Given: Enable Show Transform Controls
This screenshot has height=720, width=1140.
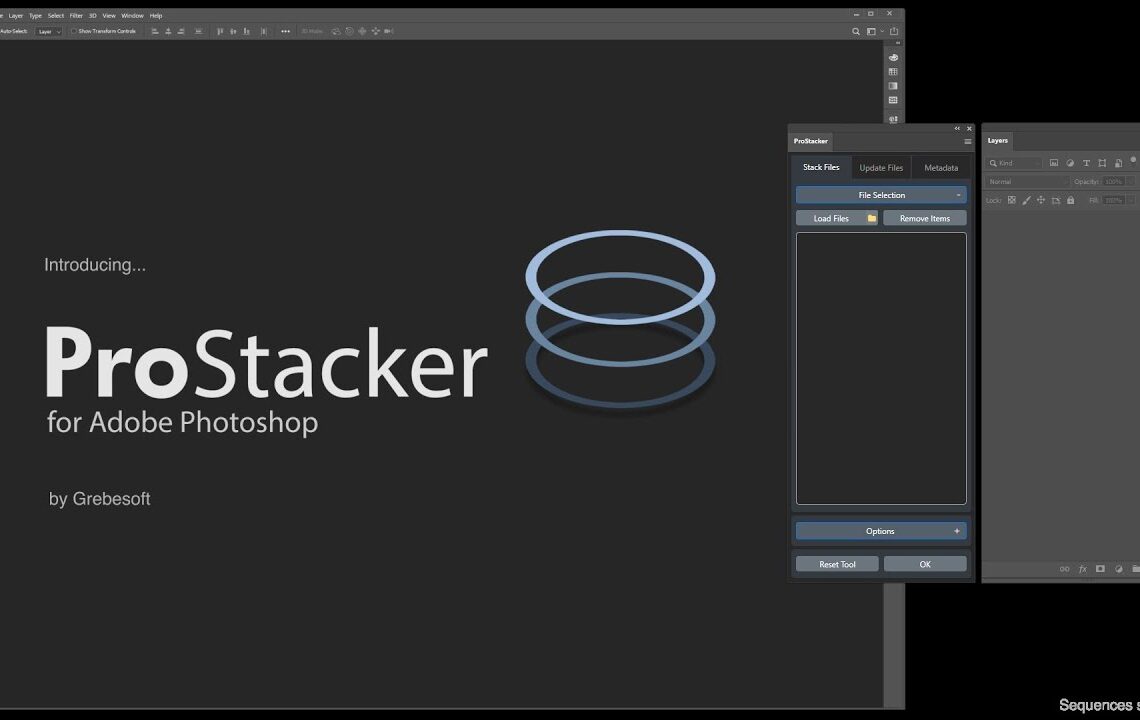Looking at the screenshot, I should click(x=74, y=31).
